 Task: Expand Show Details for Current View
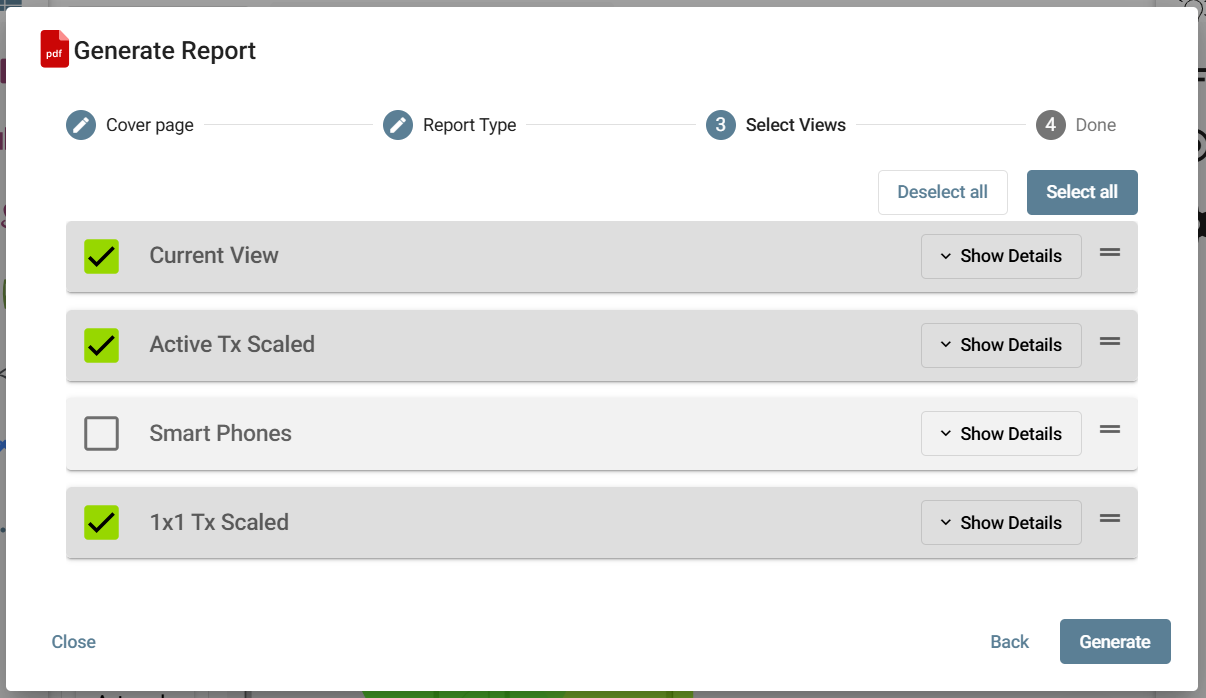[1001, 256]
